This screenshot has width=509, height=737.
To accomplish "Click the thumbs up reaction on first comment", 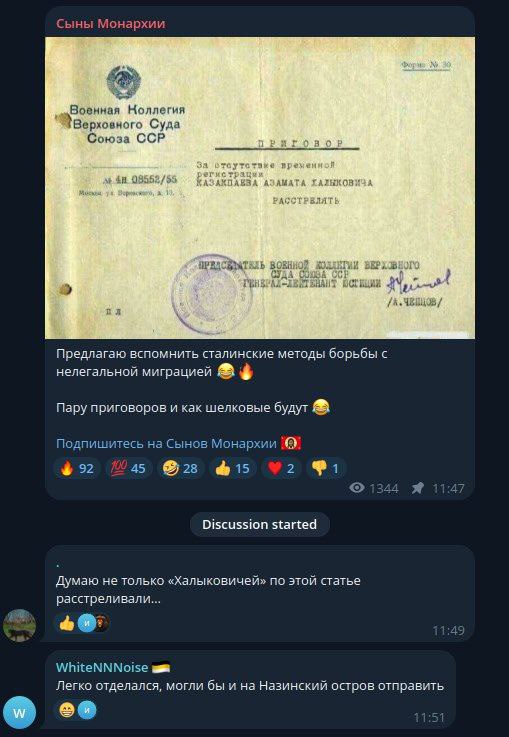I will (67, 624).
